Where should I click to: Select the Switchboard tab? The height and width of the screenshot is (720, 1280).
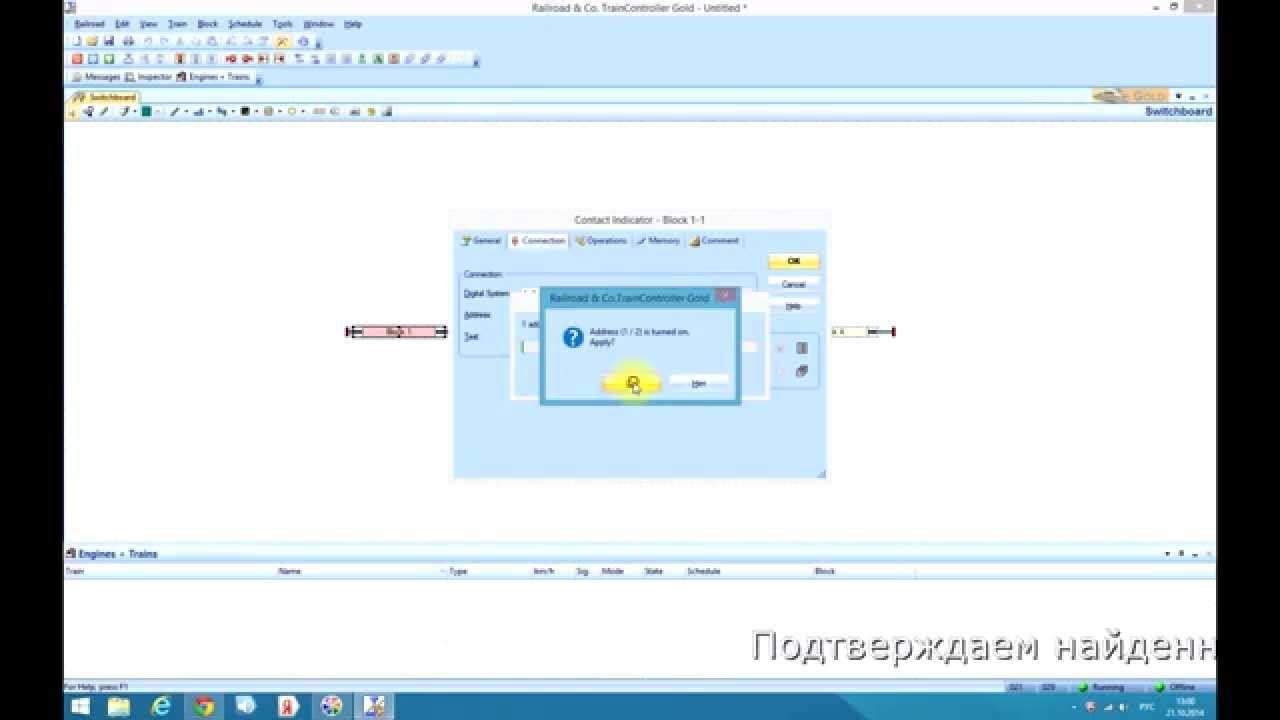105,97
